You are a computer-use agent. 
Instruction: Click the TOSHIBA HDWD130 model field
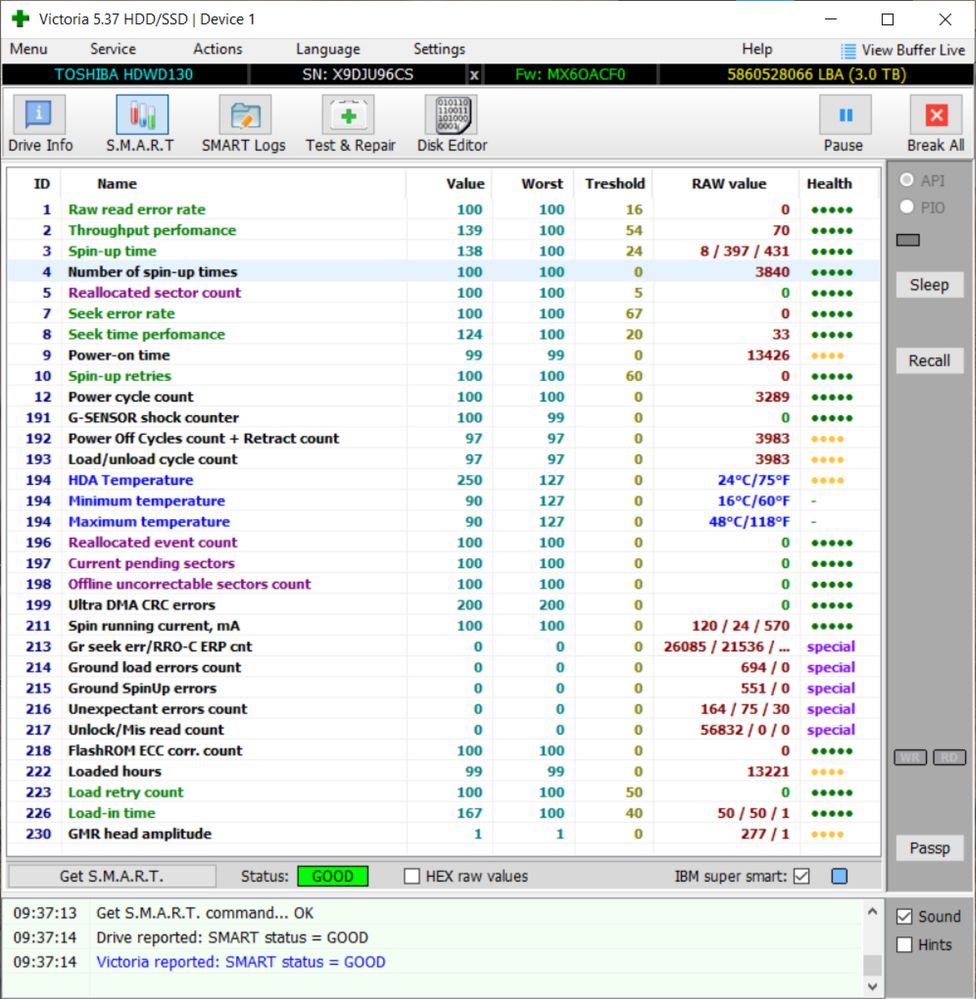(x=124, y=75)
